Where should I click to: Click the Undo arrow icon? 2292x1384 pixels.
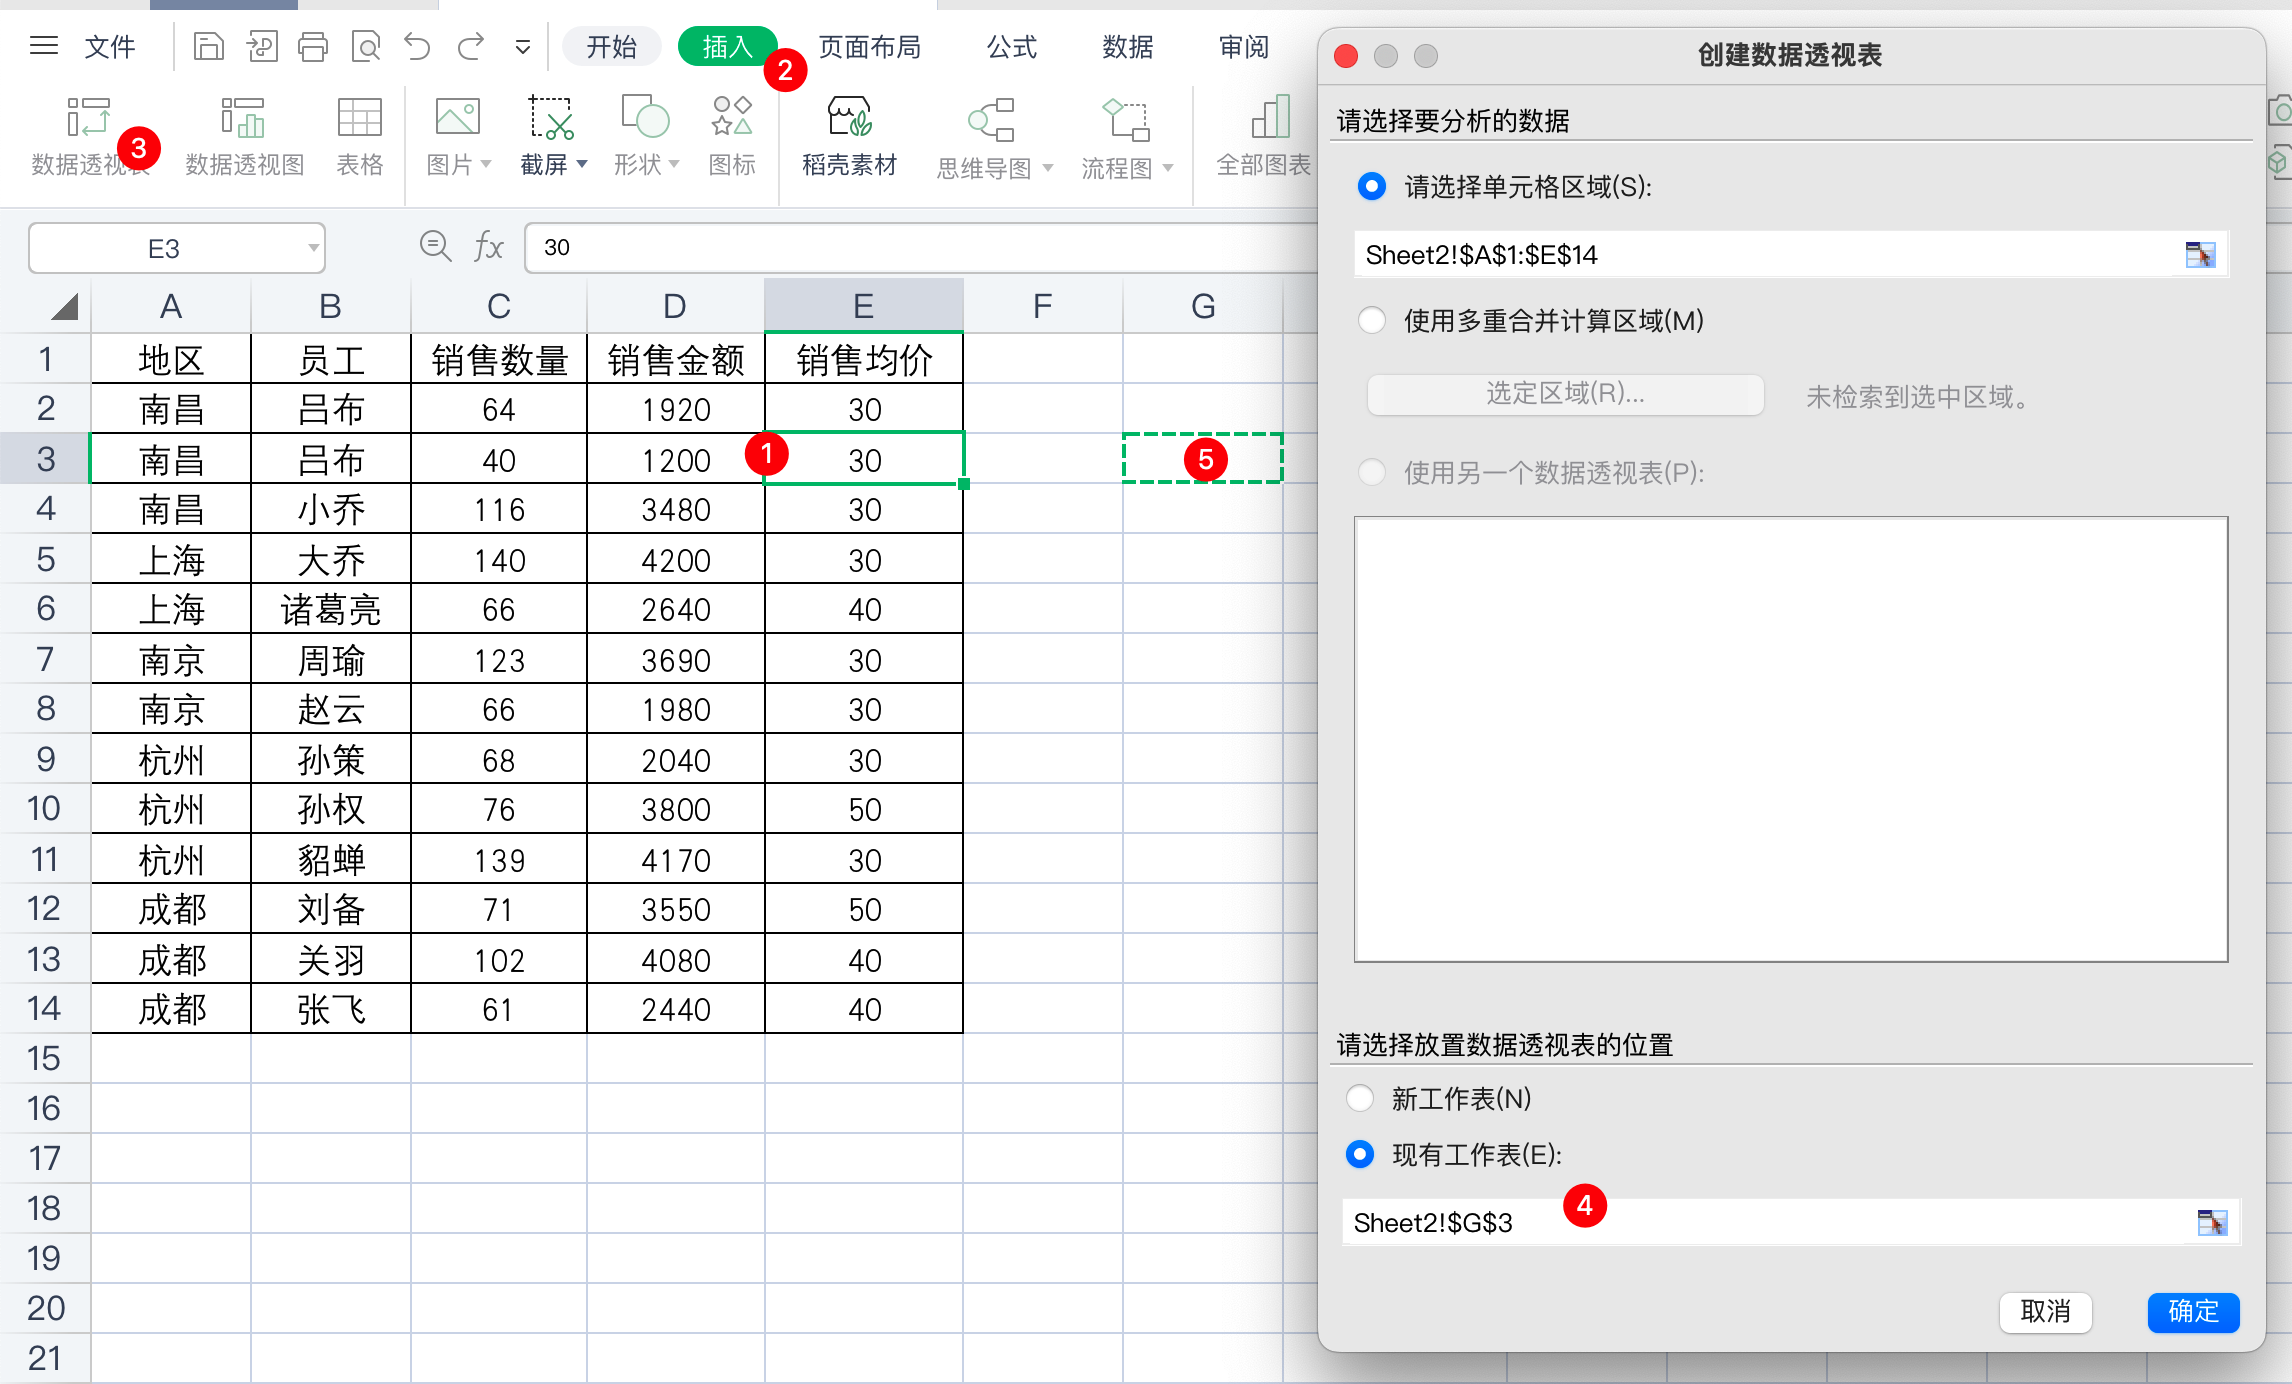(417, 46)
